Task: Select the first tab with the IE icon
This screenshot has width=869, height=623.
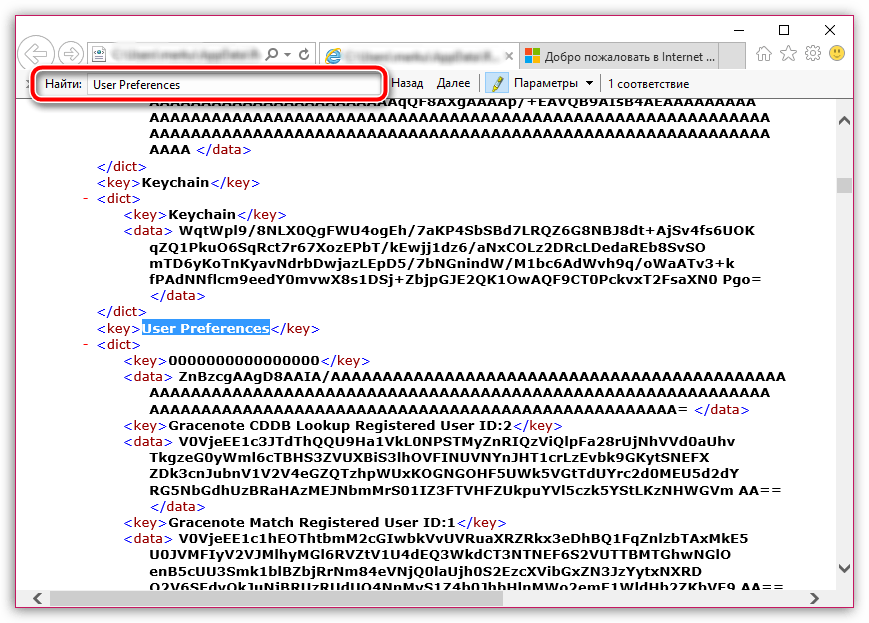Action: (x=418, y=56)
